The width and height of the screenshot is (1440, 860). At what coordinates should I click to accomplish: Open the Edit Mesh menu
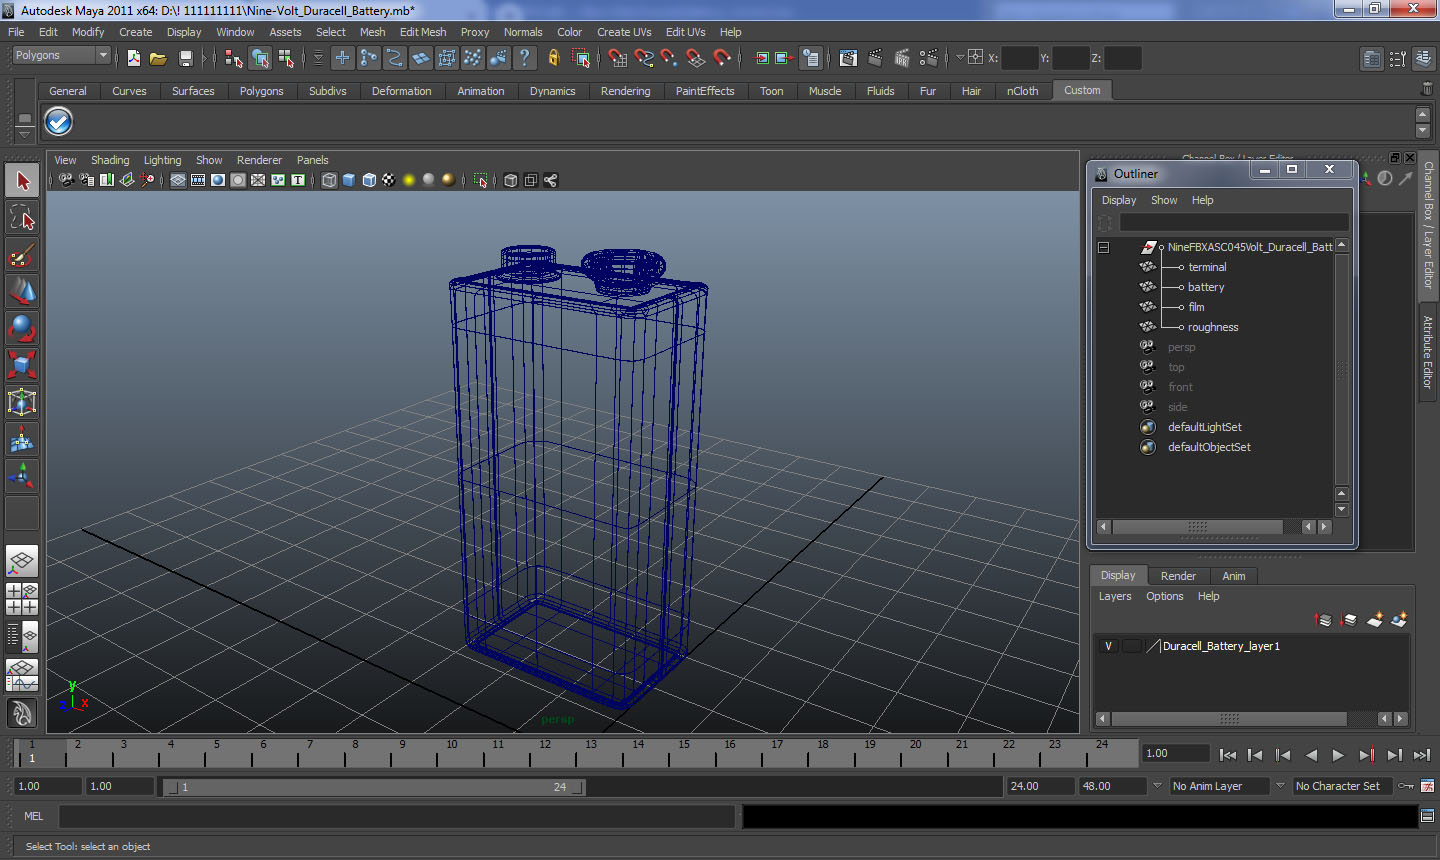point(423,32)
